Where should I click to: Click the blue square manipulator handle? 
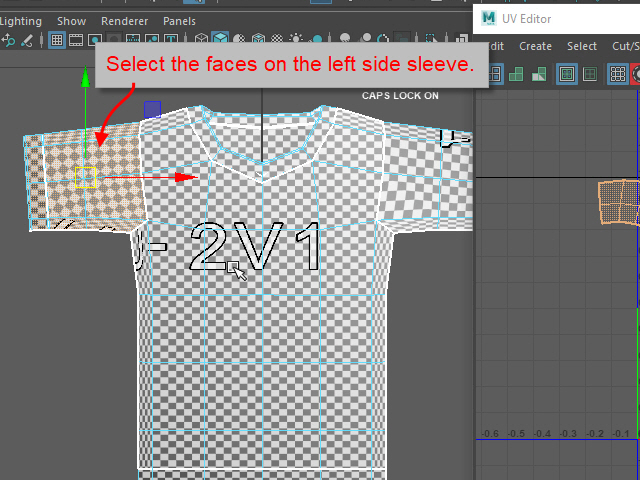pos(152,108)
